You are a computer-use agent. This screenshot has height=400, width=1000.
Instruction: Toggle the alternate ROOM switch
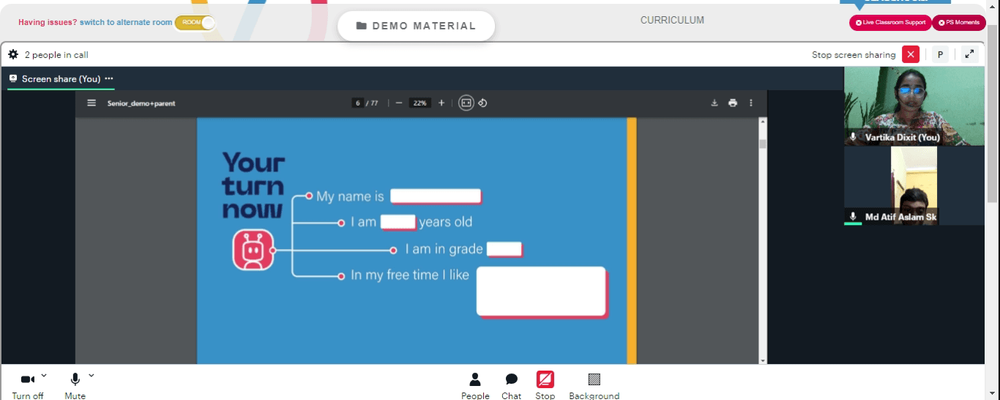195,22
